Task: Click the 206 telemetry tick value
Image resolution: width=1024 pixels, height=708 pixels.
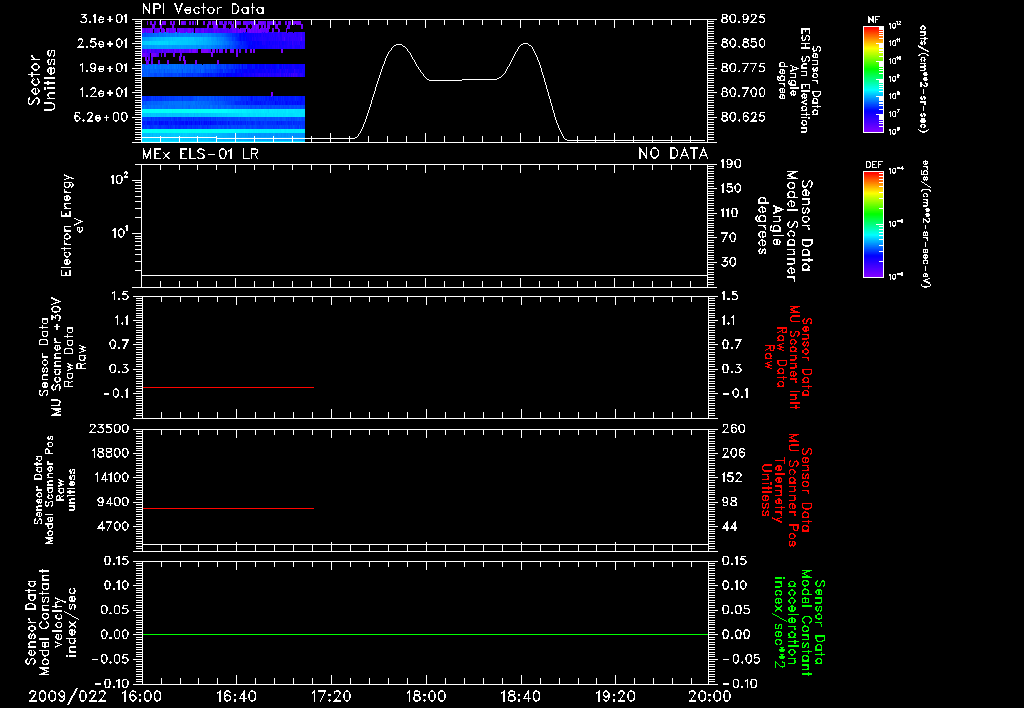Action: point(733,453)
